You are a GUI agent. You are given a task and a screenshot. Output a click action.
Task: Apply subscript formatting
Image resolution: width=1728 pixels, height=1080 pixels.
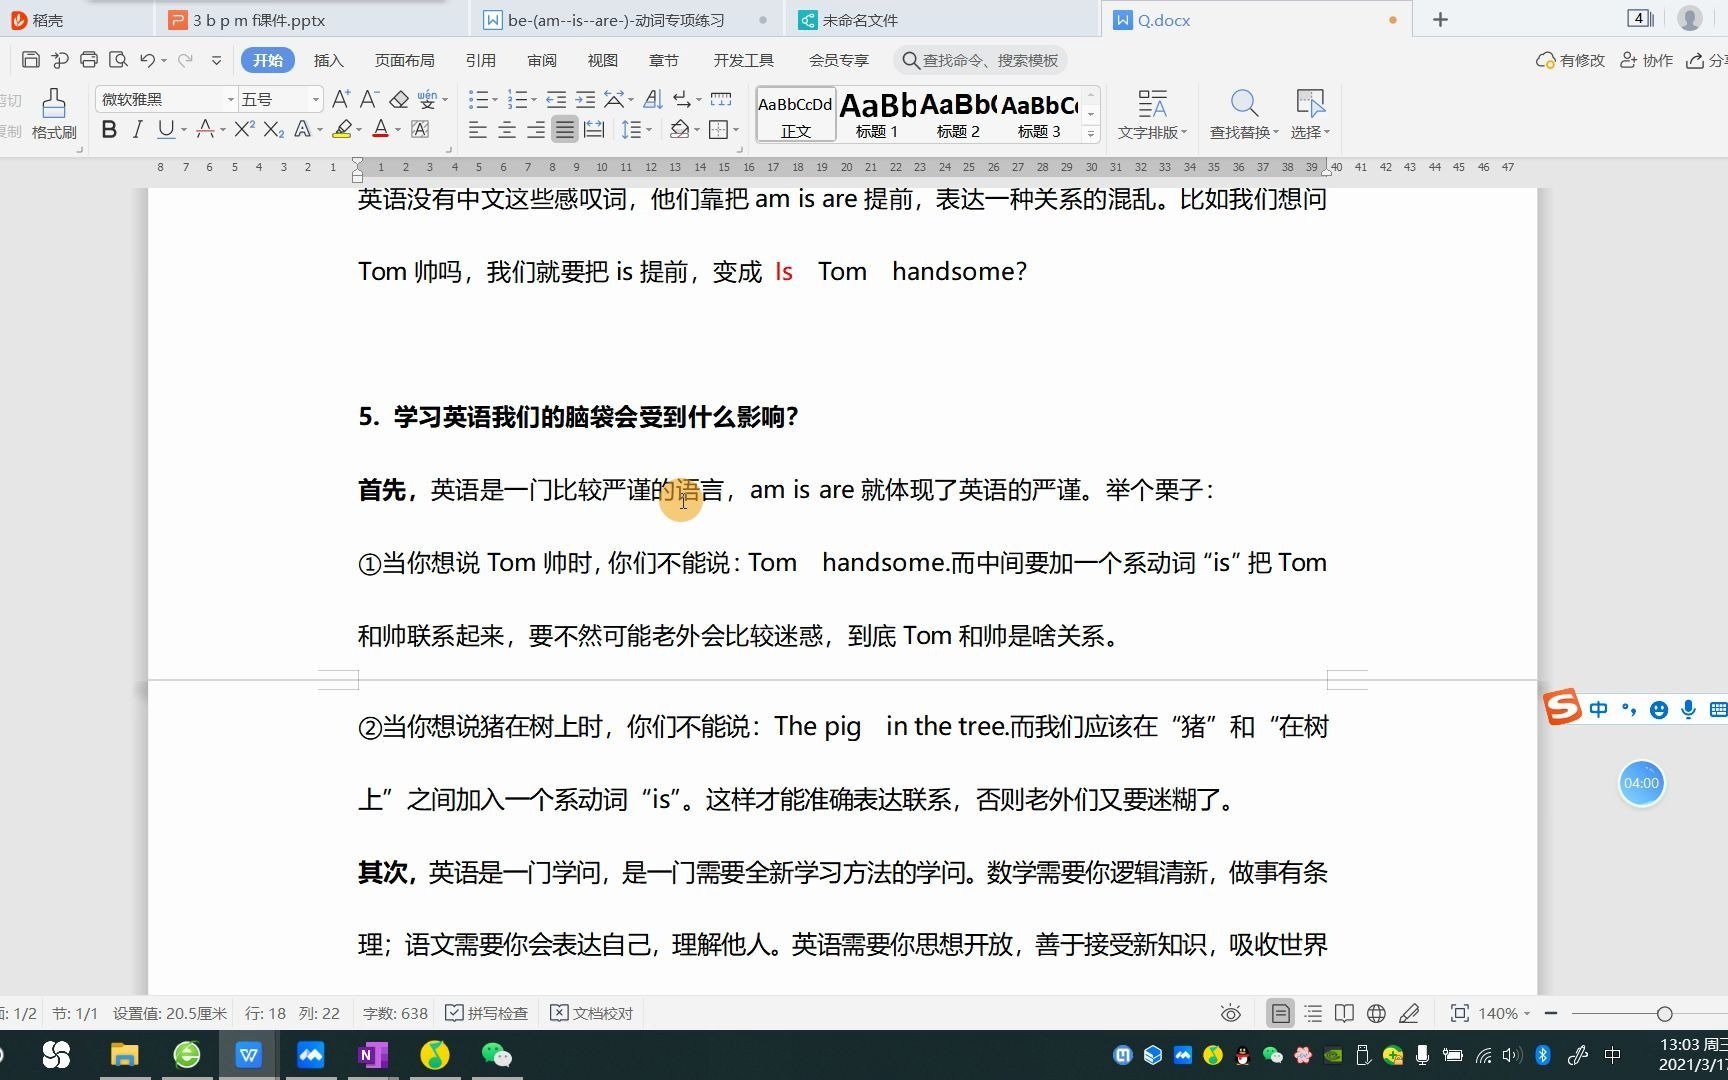click(271, 129)
